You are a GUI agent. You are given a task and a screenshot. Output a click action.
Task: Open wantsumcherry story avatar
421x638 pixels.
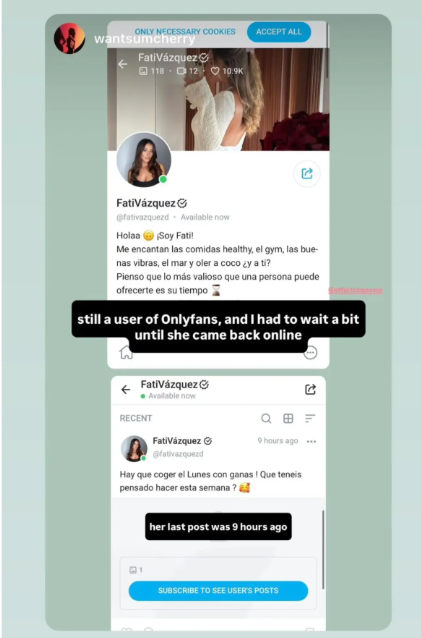70,38
